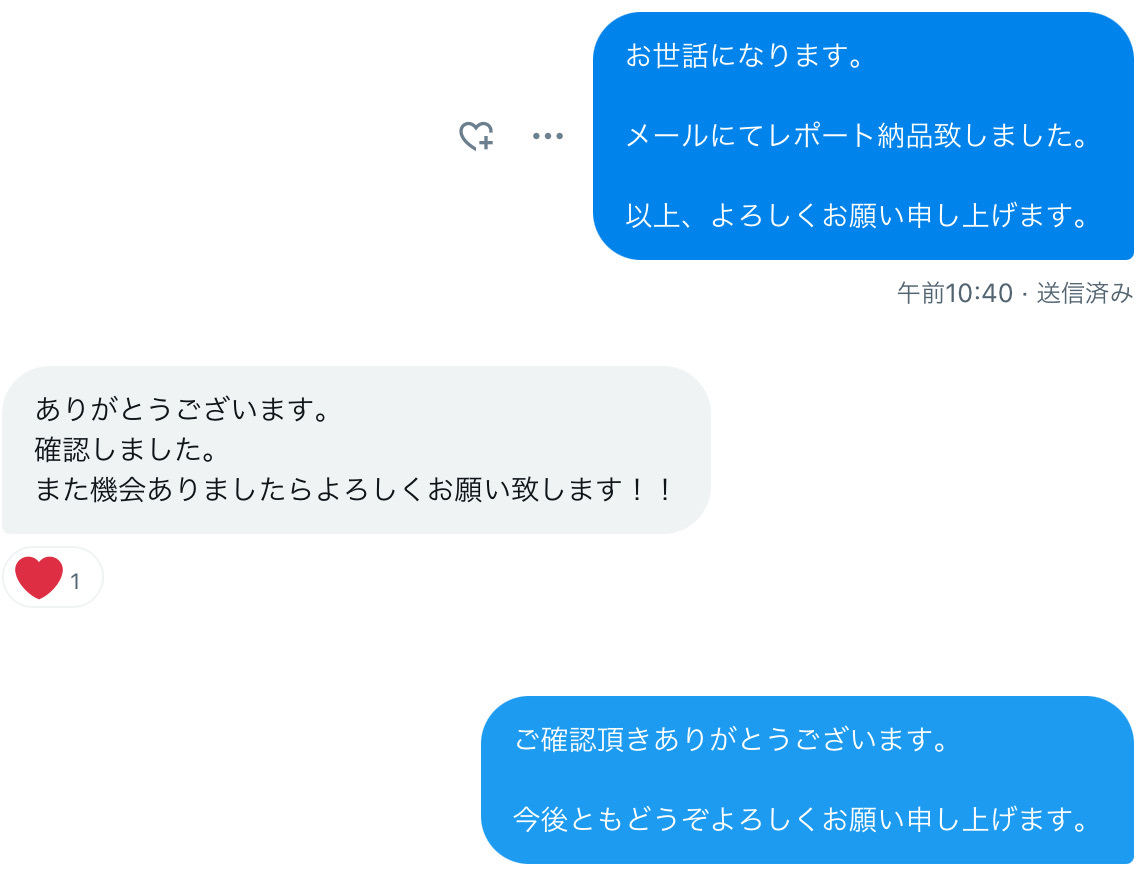1137x881 pixels.
Task: Select the line ご確認頂きありがとうございます。
Action: pyautogui.click(x=732, y=740)
